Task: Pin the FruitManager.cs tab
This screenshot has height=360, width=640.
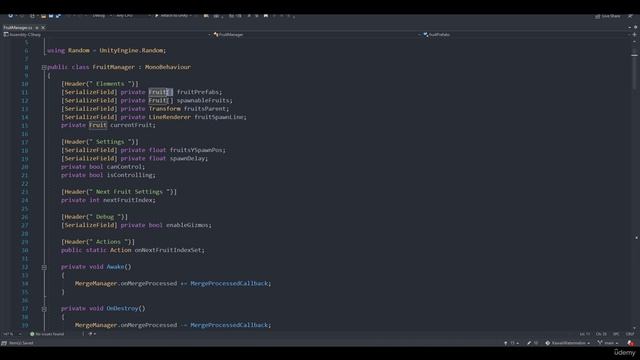Action: [37, 28]
